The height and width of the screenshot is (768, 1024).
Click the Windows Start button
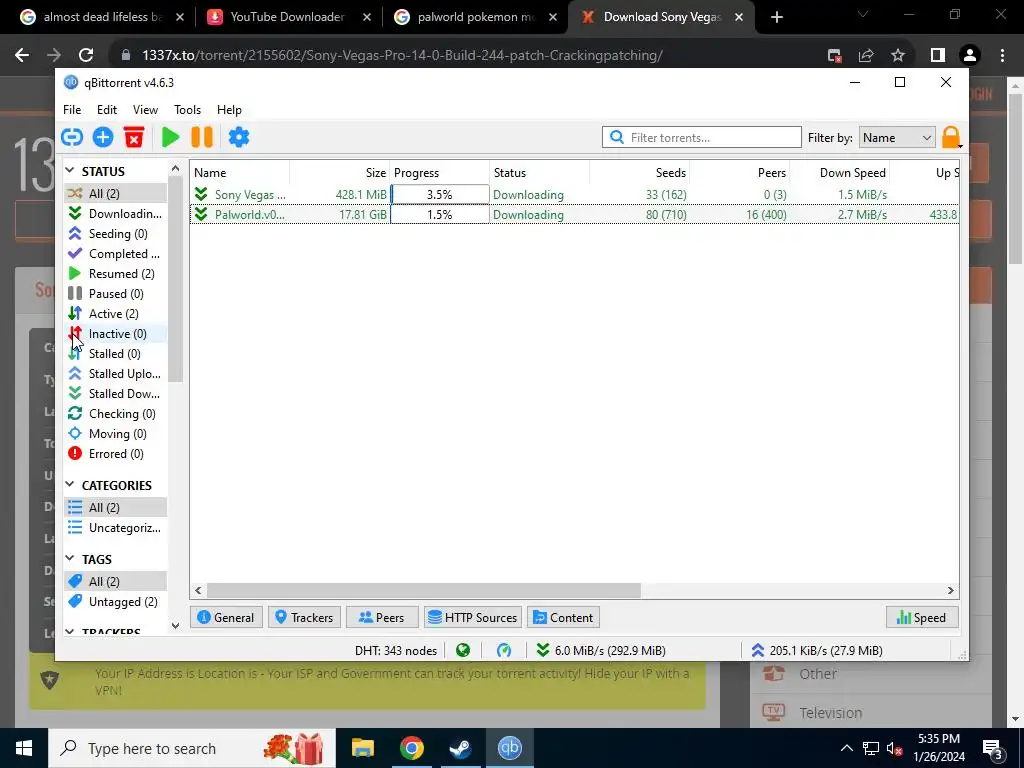coord(24,748)
